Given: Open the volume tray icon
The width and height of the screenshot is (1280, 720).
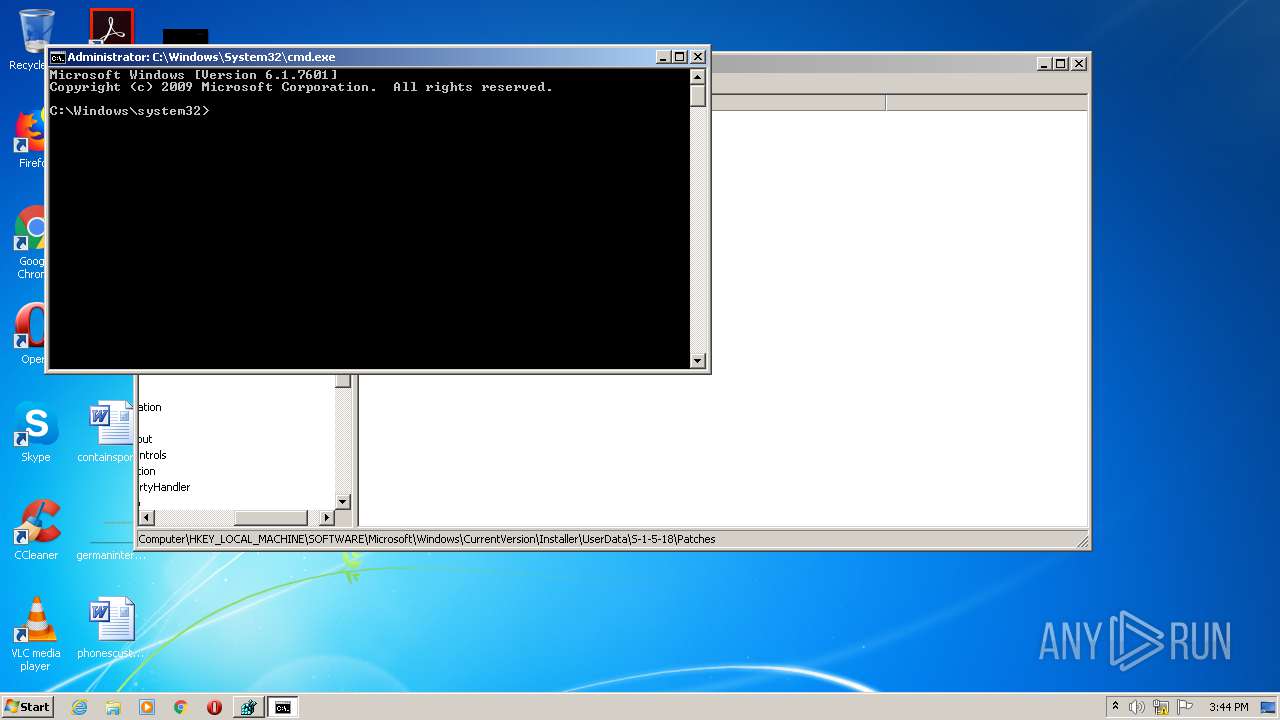Looking at the screenshot, I should click(x=1137, y=707).
